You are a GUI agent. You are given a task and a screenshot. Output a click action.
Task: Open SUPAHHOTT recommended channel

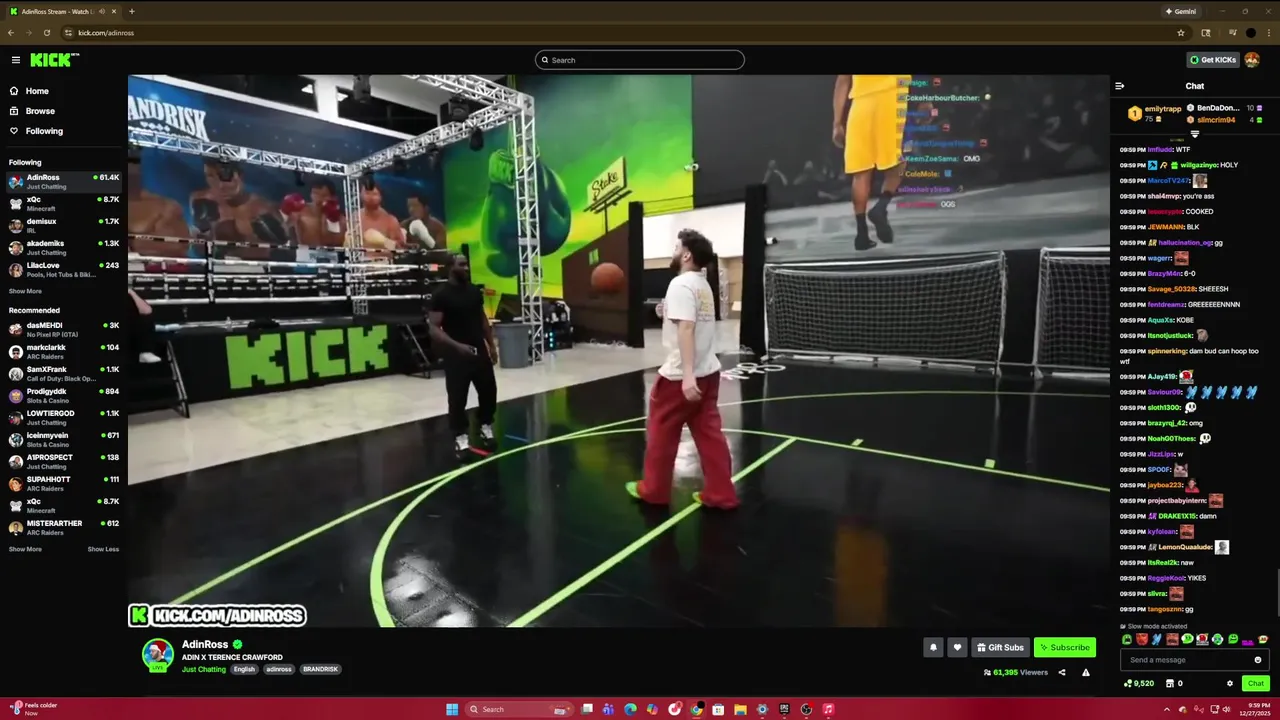coord(63,484)
